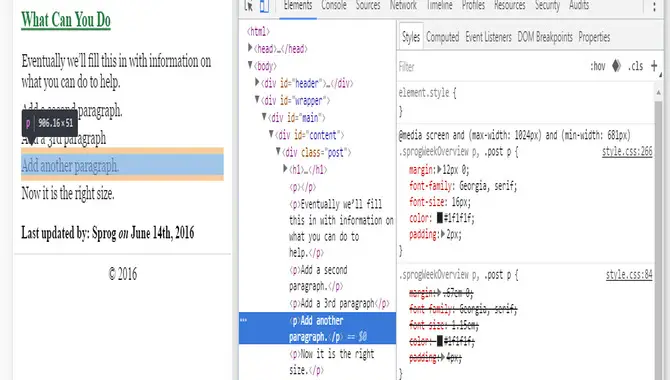The width and height of the screenshot is (670, 380).
Task: Open the Audits tab
Action: tap(579, 6)
